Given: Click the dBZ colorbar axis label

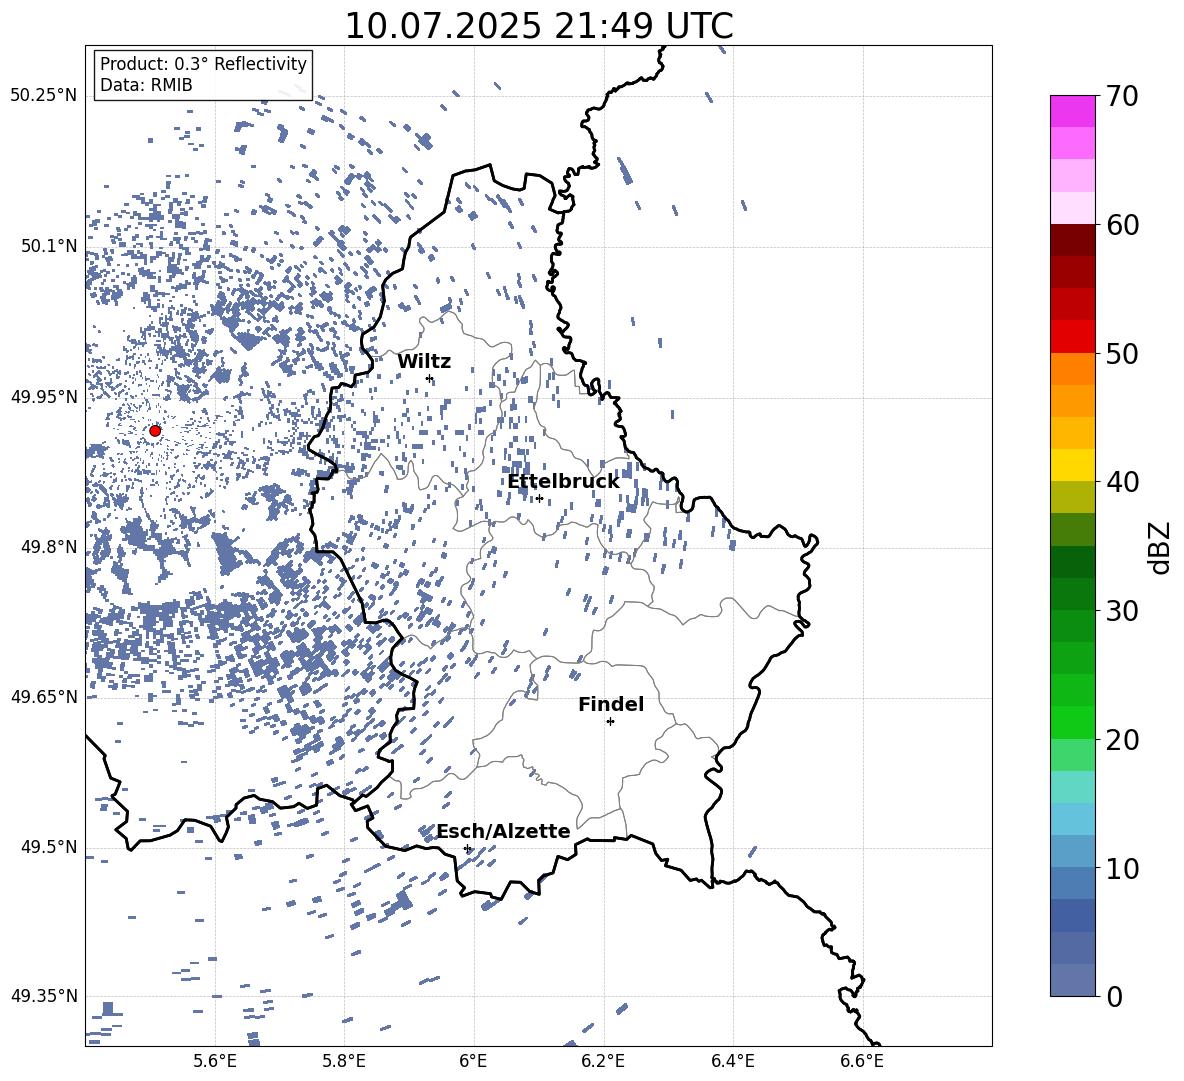Looking at the screenshot, I should (x=1159, y=547).
